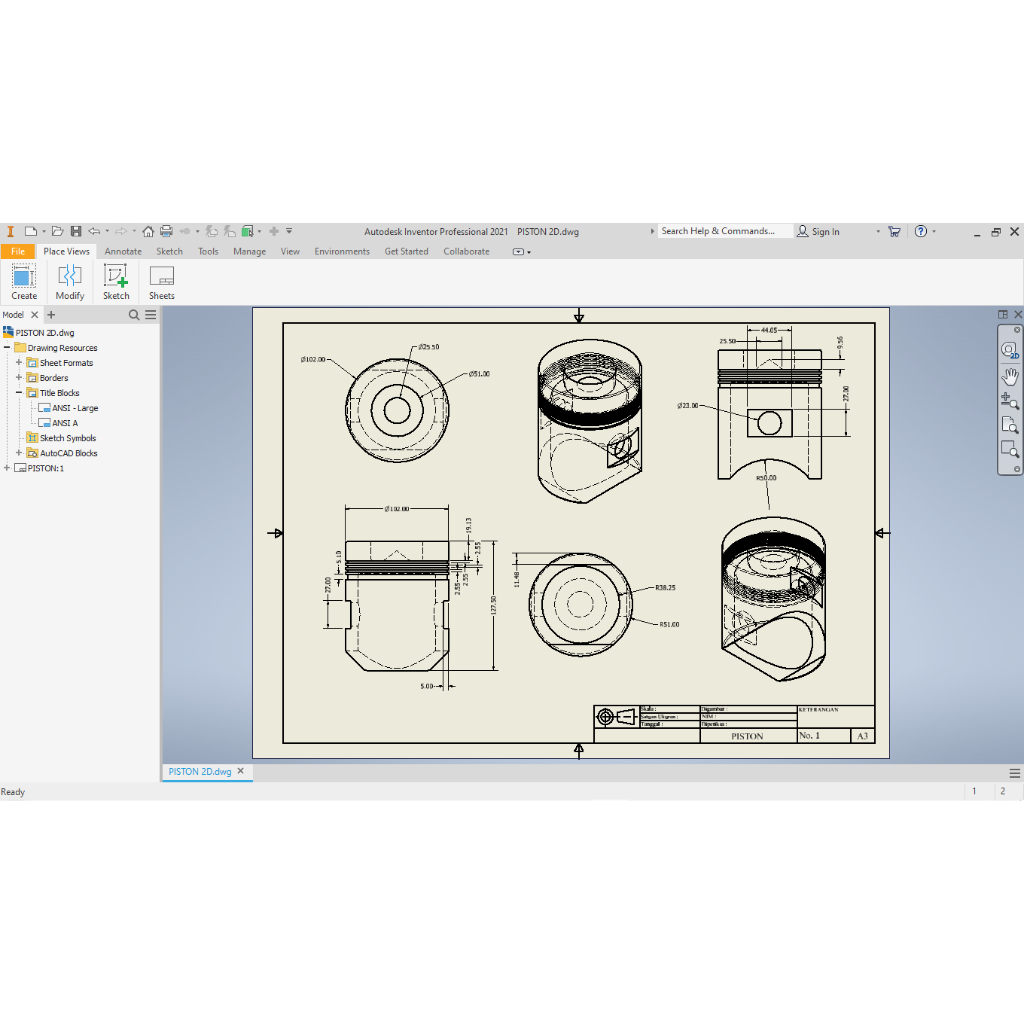
Task: Open the ribbon display options dropdown
Action: (x=521, y=251)
